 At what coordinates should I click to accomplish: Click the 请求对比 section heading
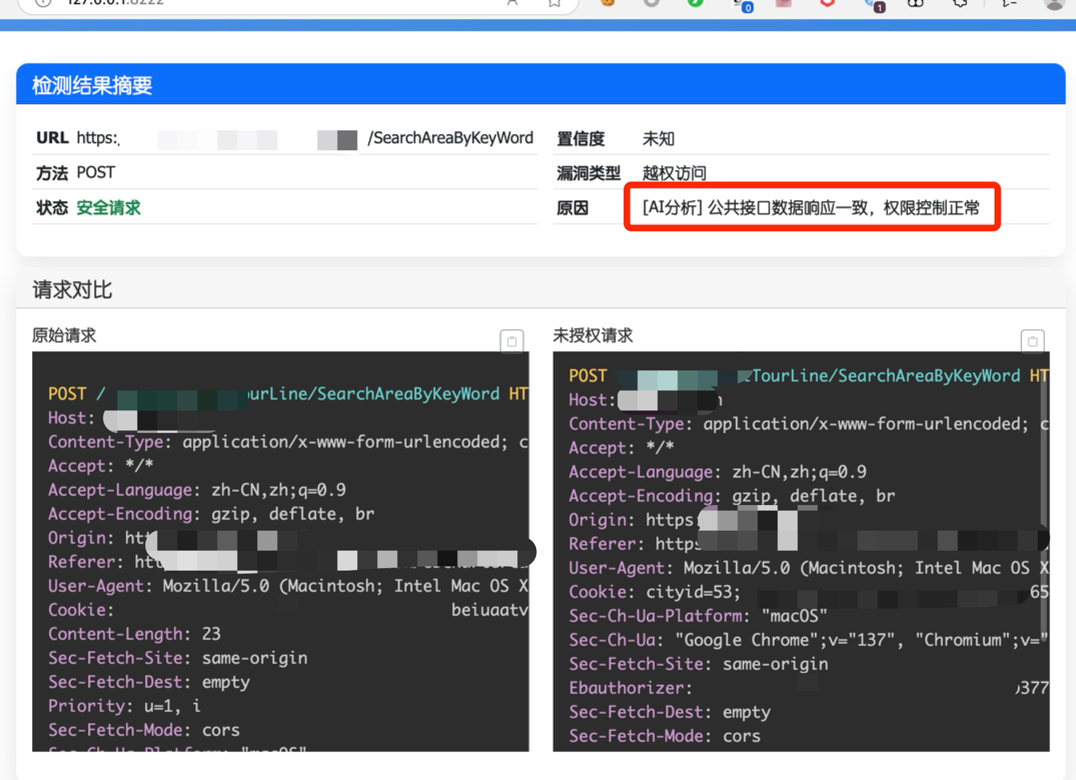coord(72,290)
